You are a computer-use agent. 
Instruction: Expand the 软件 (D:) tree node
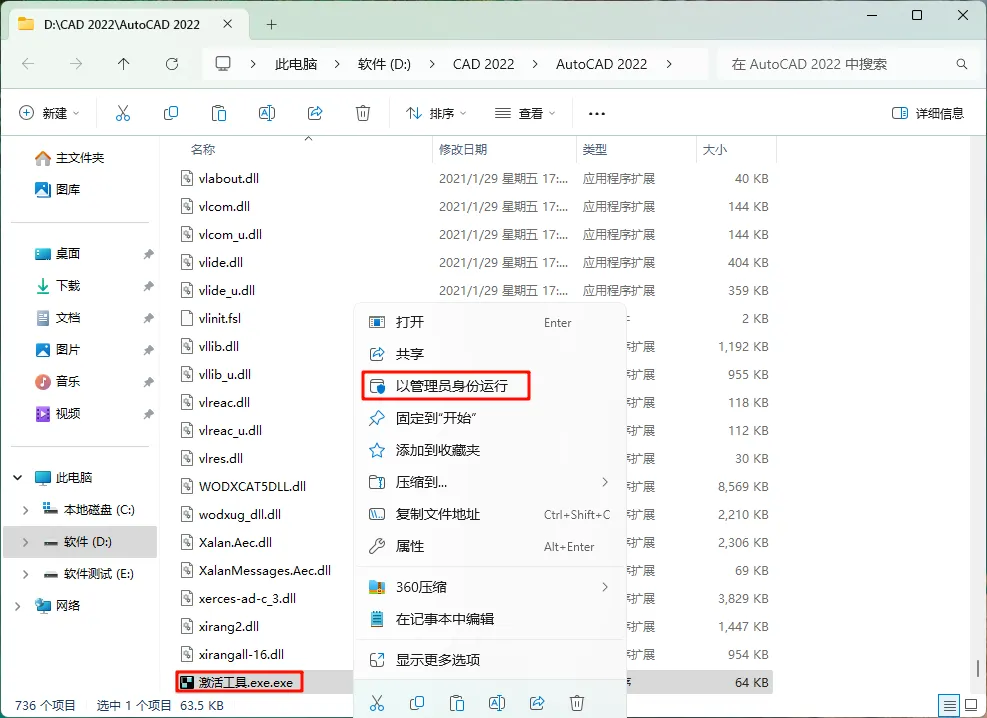click(25, 542)
